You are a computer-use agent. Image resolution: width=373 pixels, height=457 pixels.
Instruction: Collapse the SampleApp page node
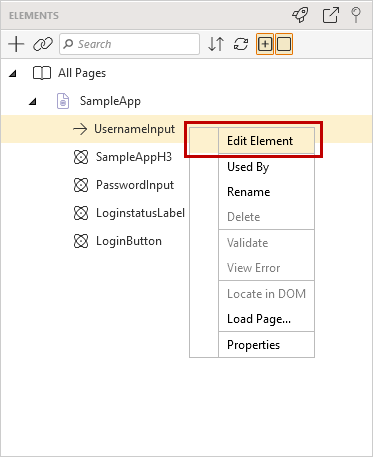pyautogui.click(x=32, y=101)
